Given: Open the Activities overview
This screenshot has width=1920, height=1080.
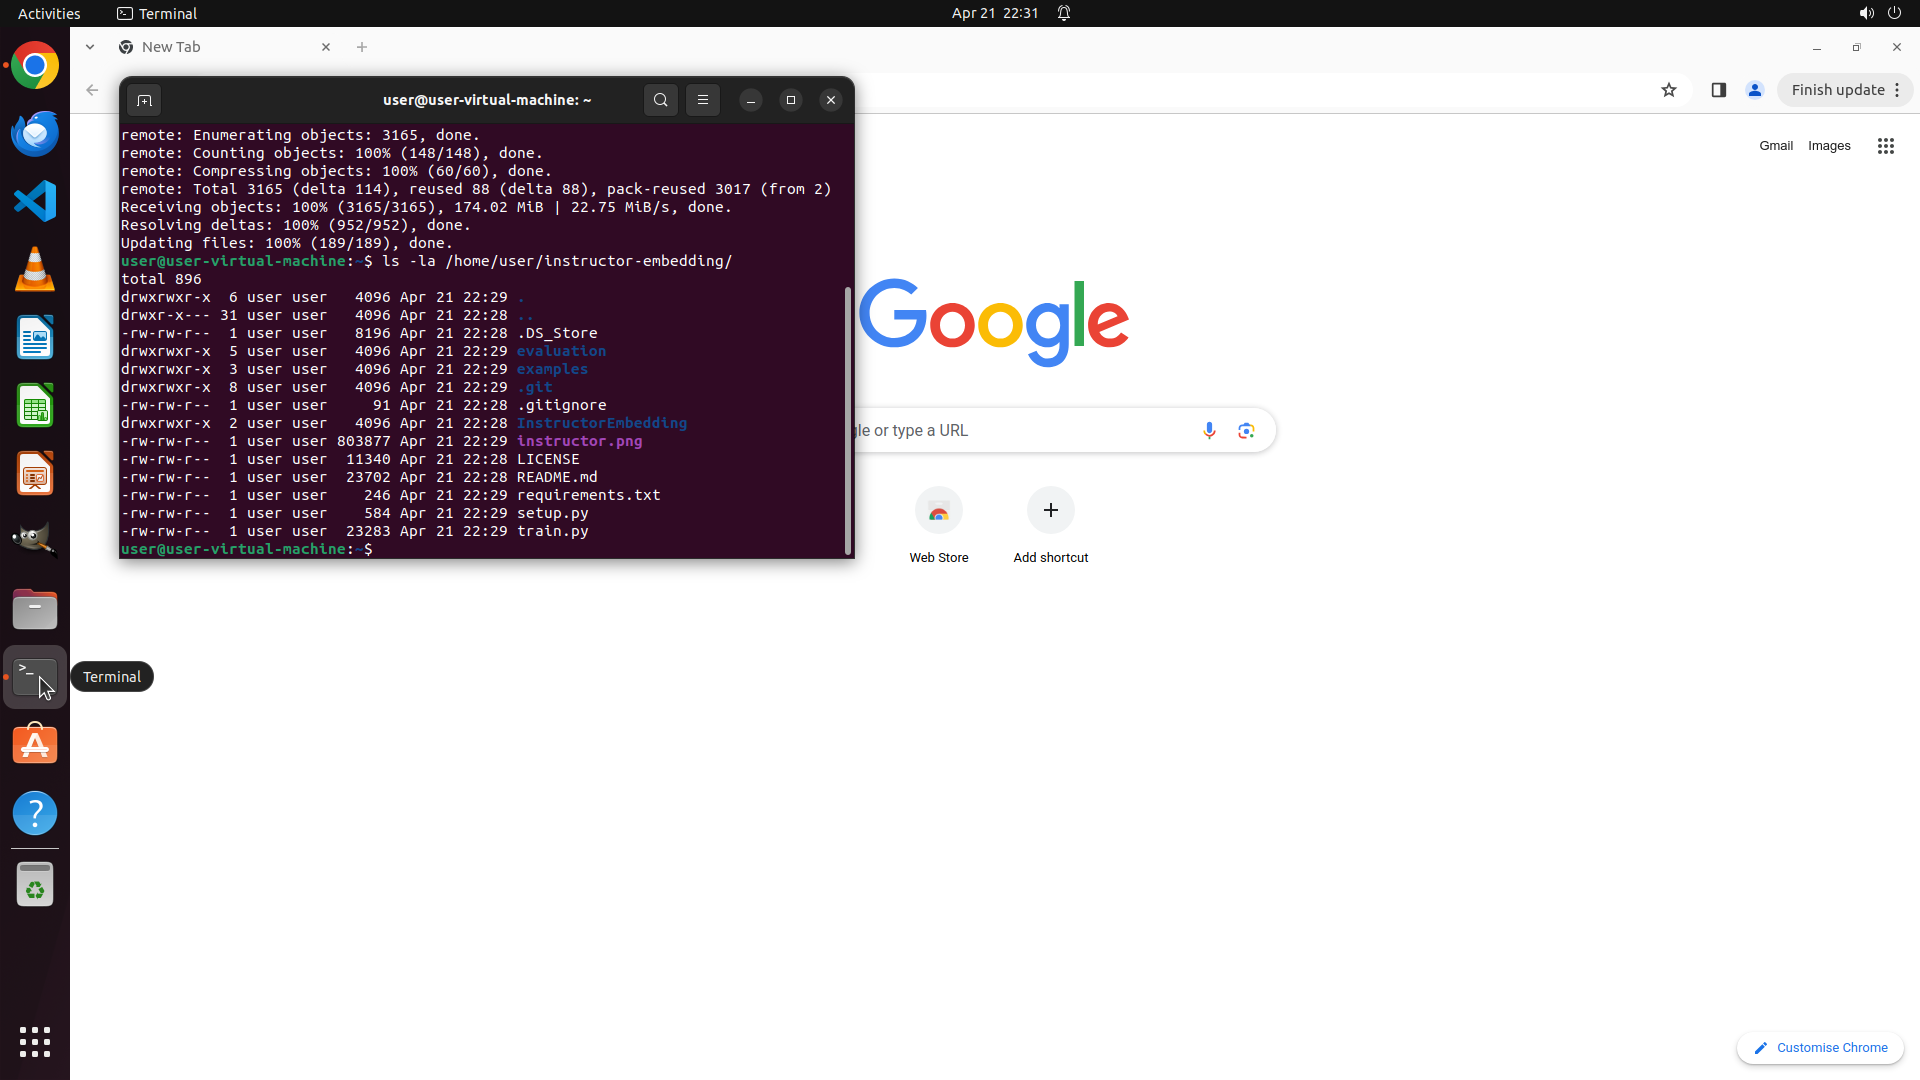Looking at the screenshot, I should [49, 13].
